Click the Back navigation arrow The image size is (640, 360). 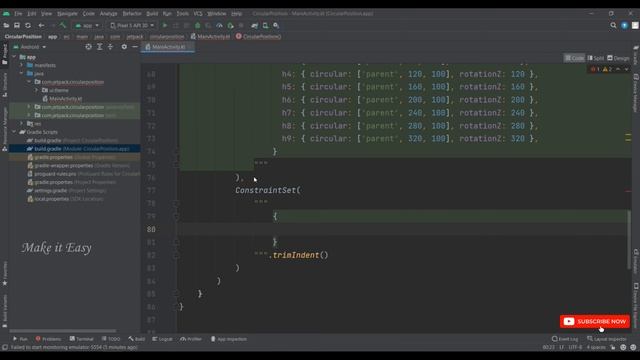[41, 25]
